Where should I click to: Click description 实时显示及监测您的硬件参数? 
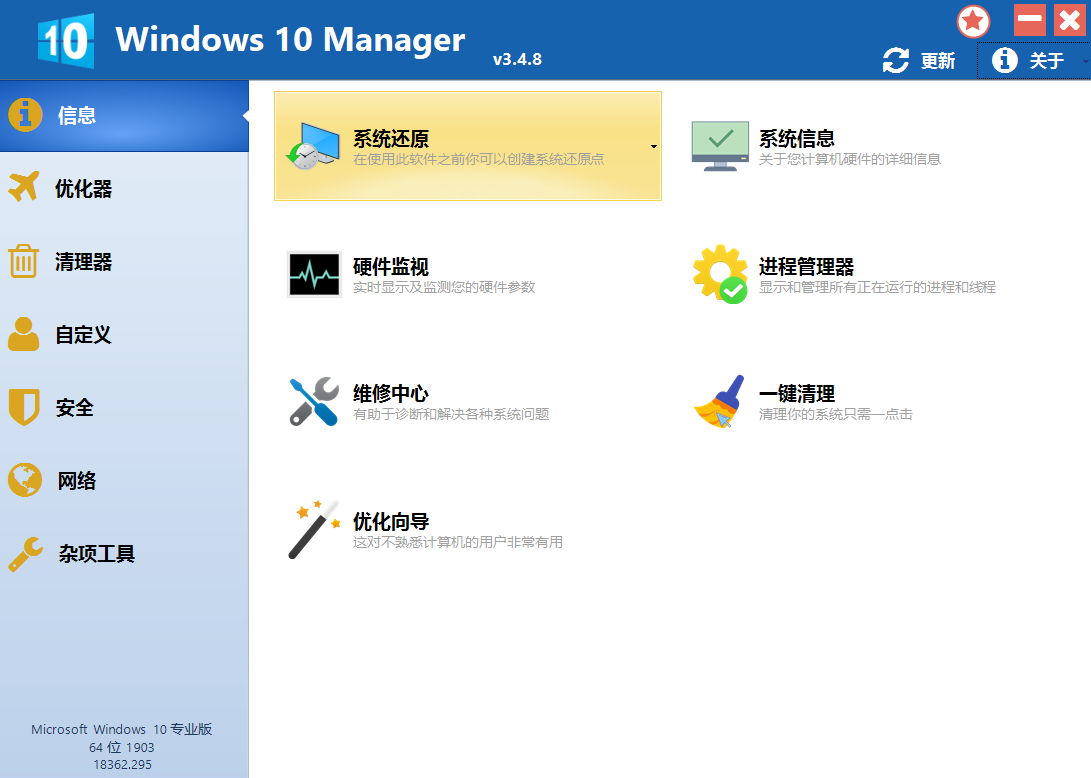click(x=444, y=287)
